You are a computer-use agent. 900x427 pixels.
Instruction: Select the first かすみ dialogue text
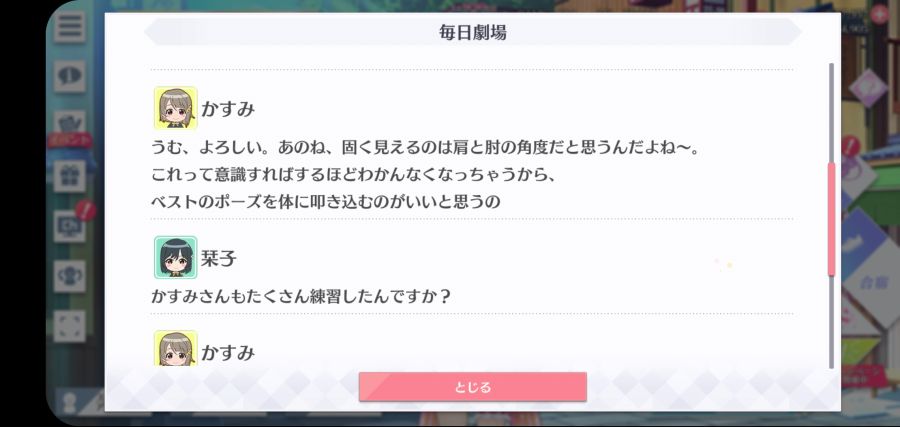coord(428,175)
